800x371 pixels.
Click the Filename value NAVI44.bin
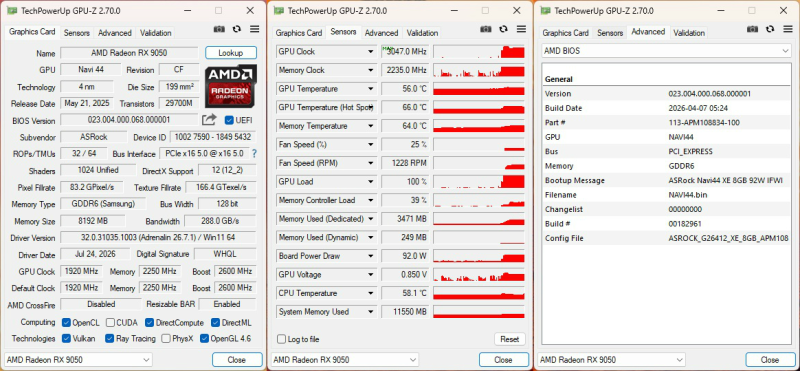[x=688, y=195]
